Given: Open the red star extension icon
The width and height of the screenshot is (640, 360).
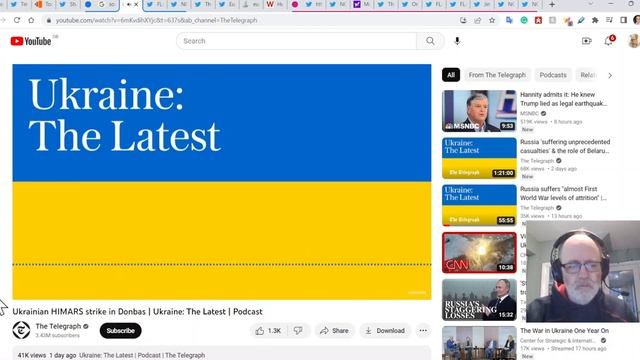Looking at the screenshot, I should 538,20.
